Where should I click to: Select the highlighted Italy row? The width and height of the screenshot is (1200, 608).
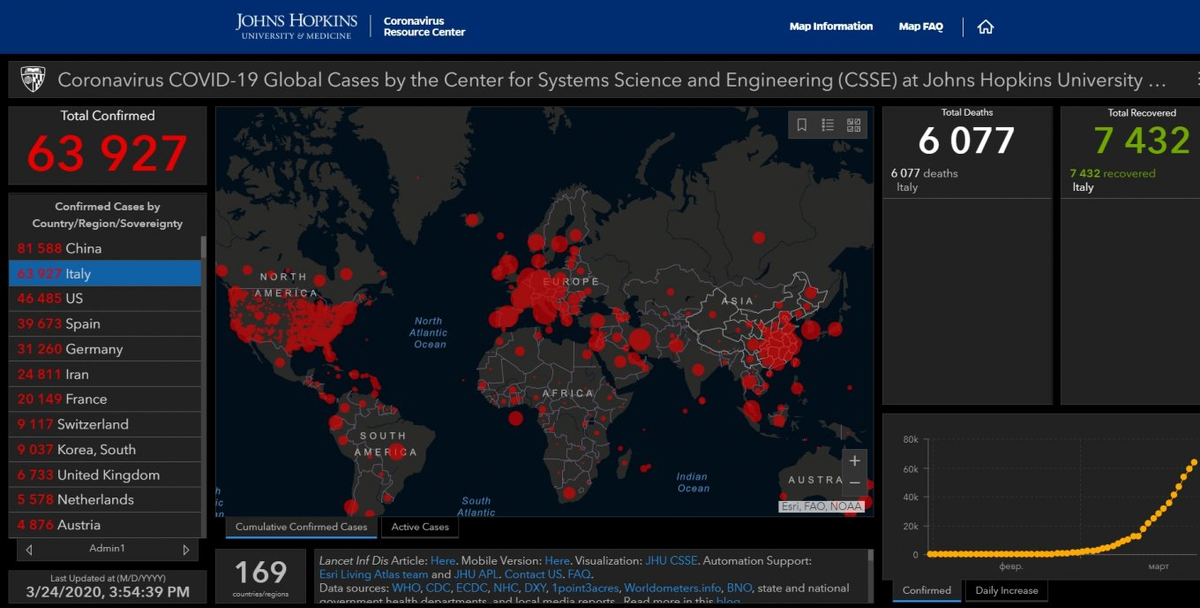point(105,273)
